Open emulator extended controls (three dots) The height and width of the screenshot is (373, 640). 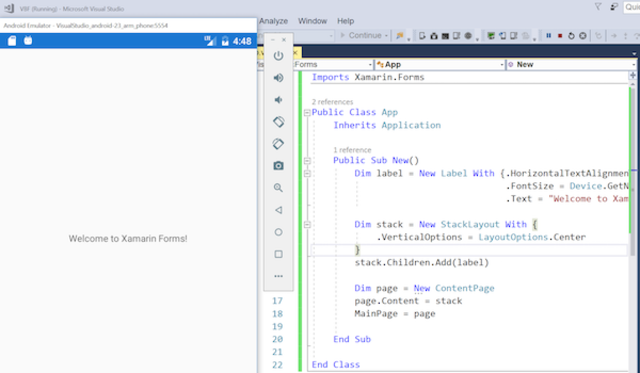click(278, 276)
